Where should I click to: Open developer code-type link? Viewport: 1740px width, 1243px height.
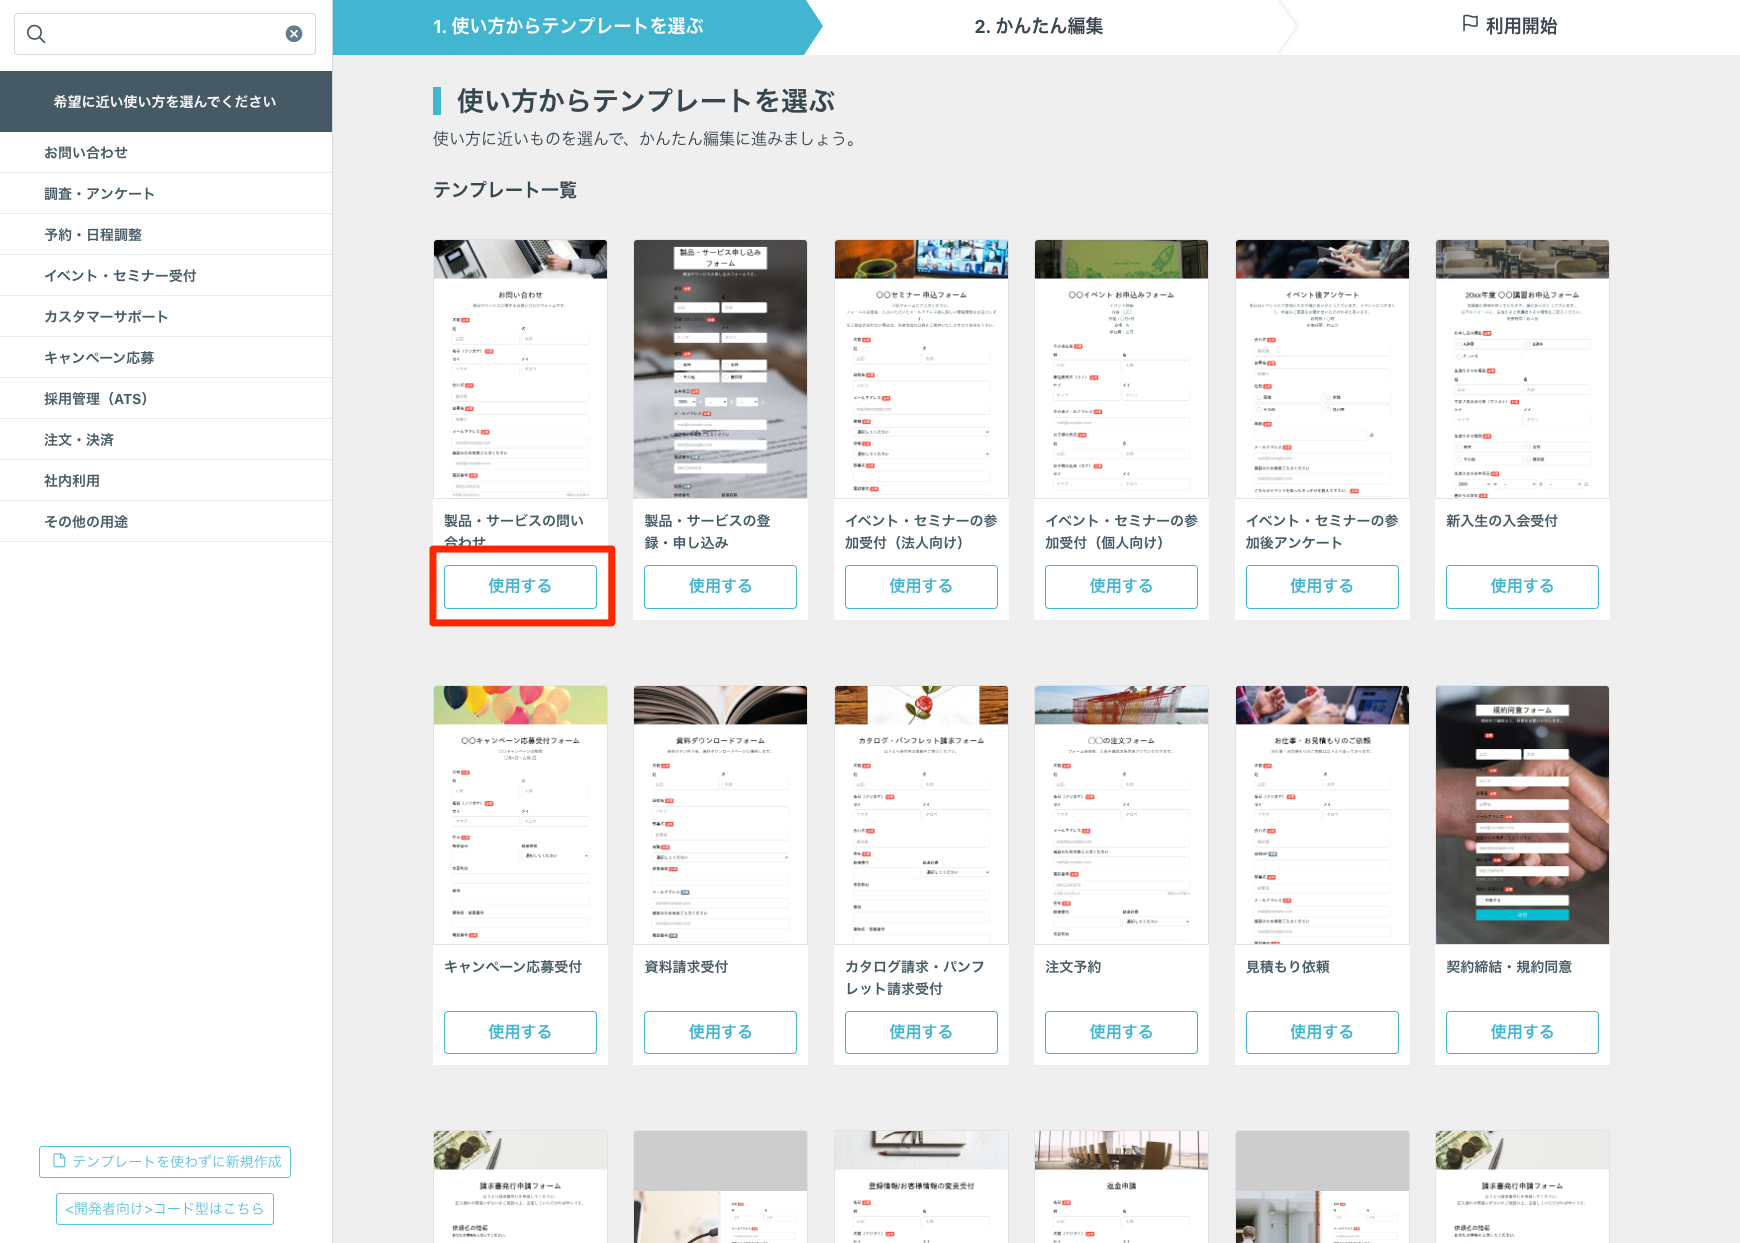click(165, 1208)
